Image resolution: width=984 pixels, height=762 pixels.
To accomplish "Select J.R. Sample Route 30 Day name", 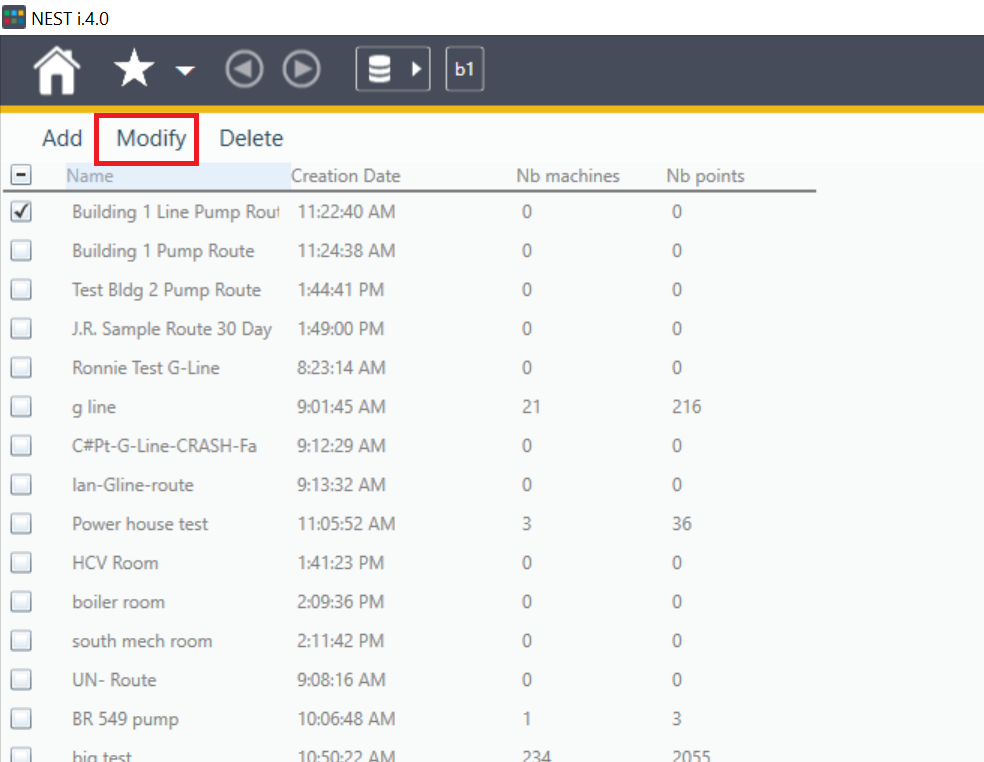I will click(x=172, y=329).
